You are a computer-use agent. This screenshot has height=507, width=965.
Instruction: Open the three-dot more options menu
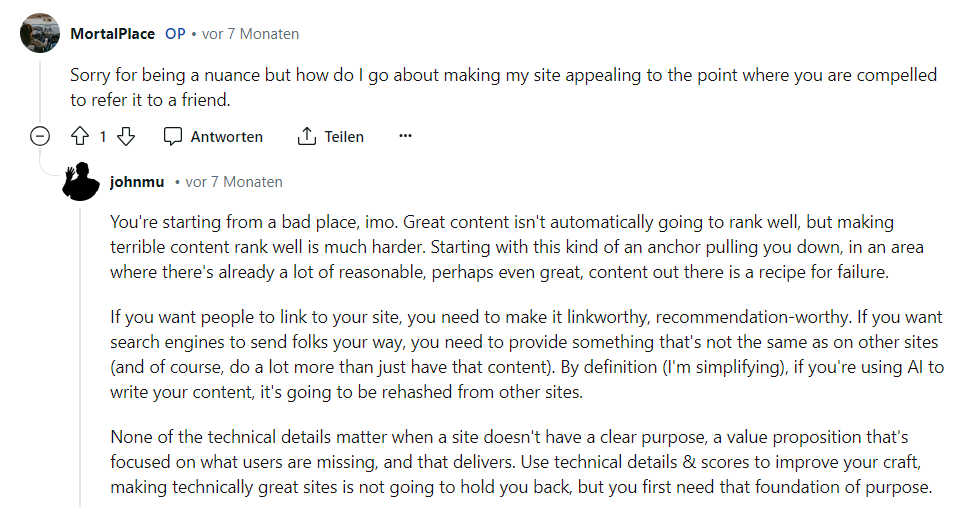tap(405, 136)
